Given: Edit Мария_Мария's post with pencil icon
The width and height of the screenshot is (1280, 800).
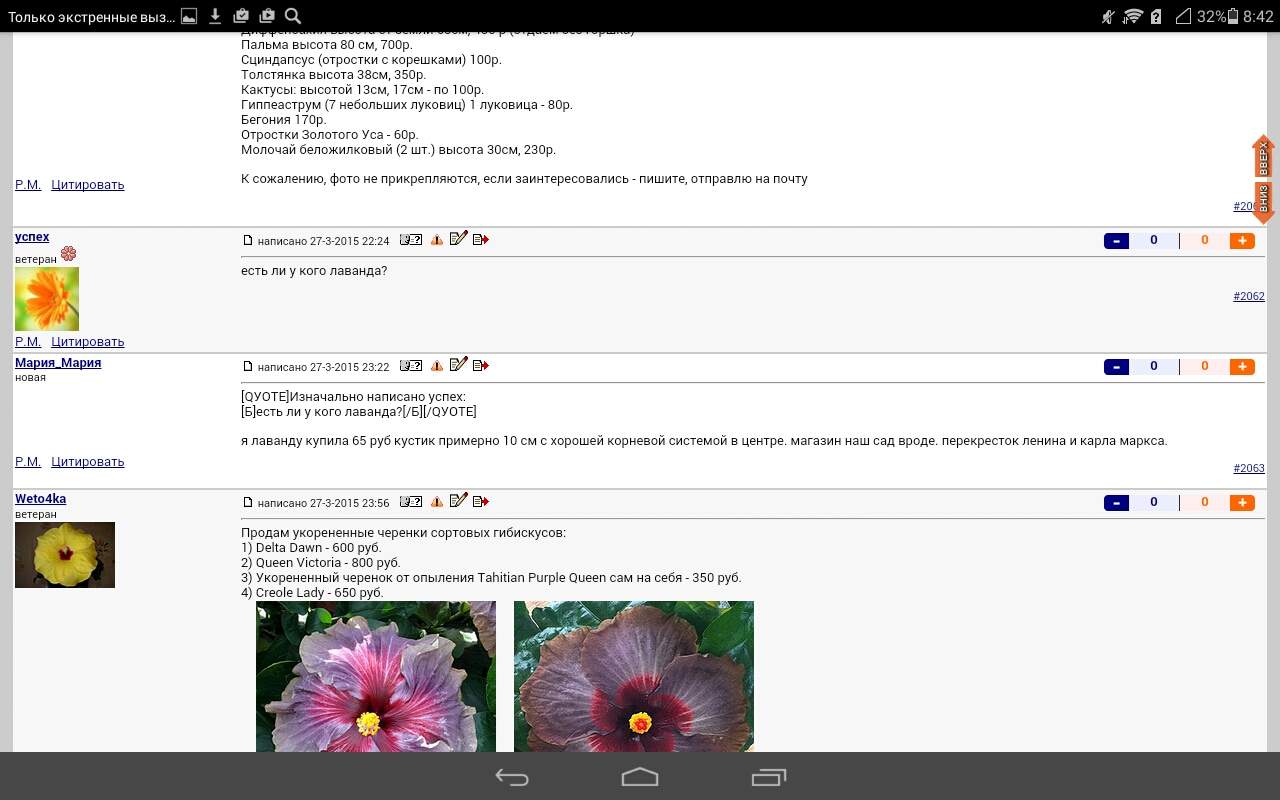Looking at the screenshot, I should (458, 365).
